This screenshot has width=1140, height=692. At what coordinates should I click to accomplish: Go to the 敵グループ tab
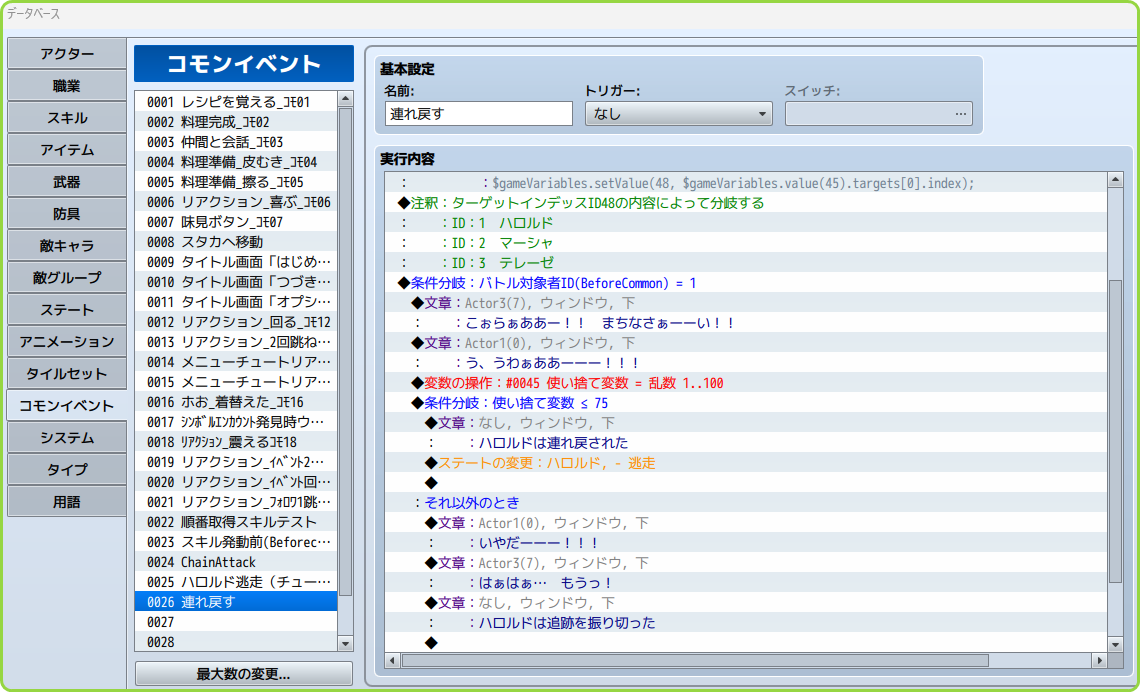(x=67, y=278)
